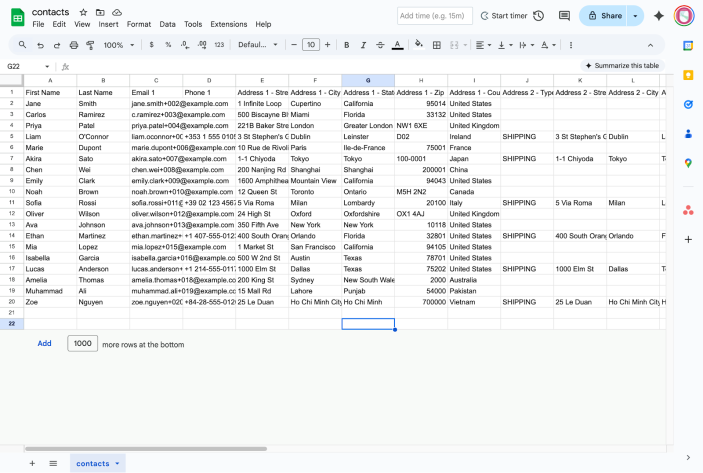Image resolution: width=703 pixels, height=473 pixels.
Task: Toggle strikethrough formatting
Action: [379, 45]
